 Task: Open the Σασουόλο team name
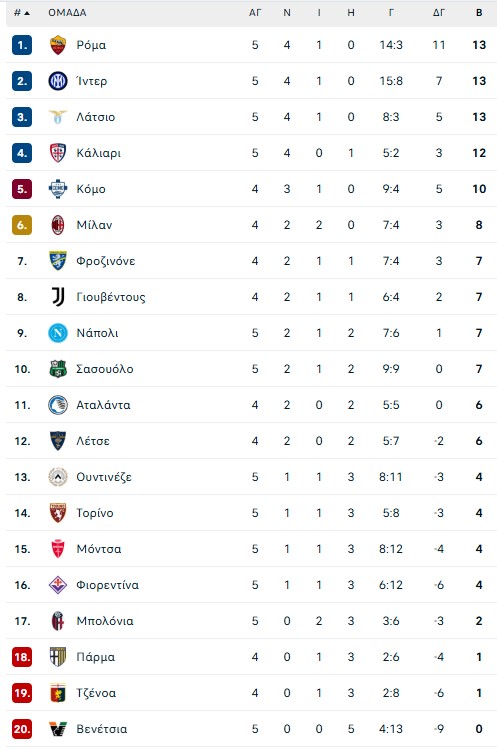pyautogui.click(x=105, y=369)
